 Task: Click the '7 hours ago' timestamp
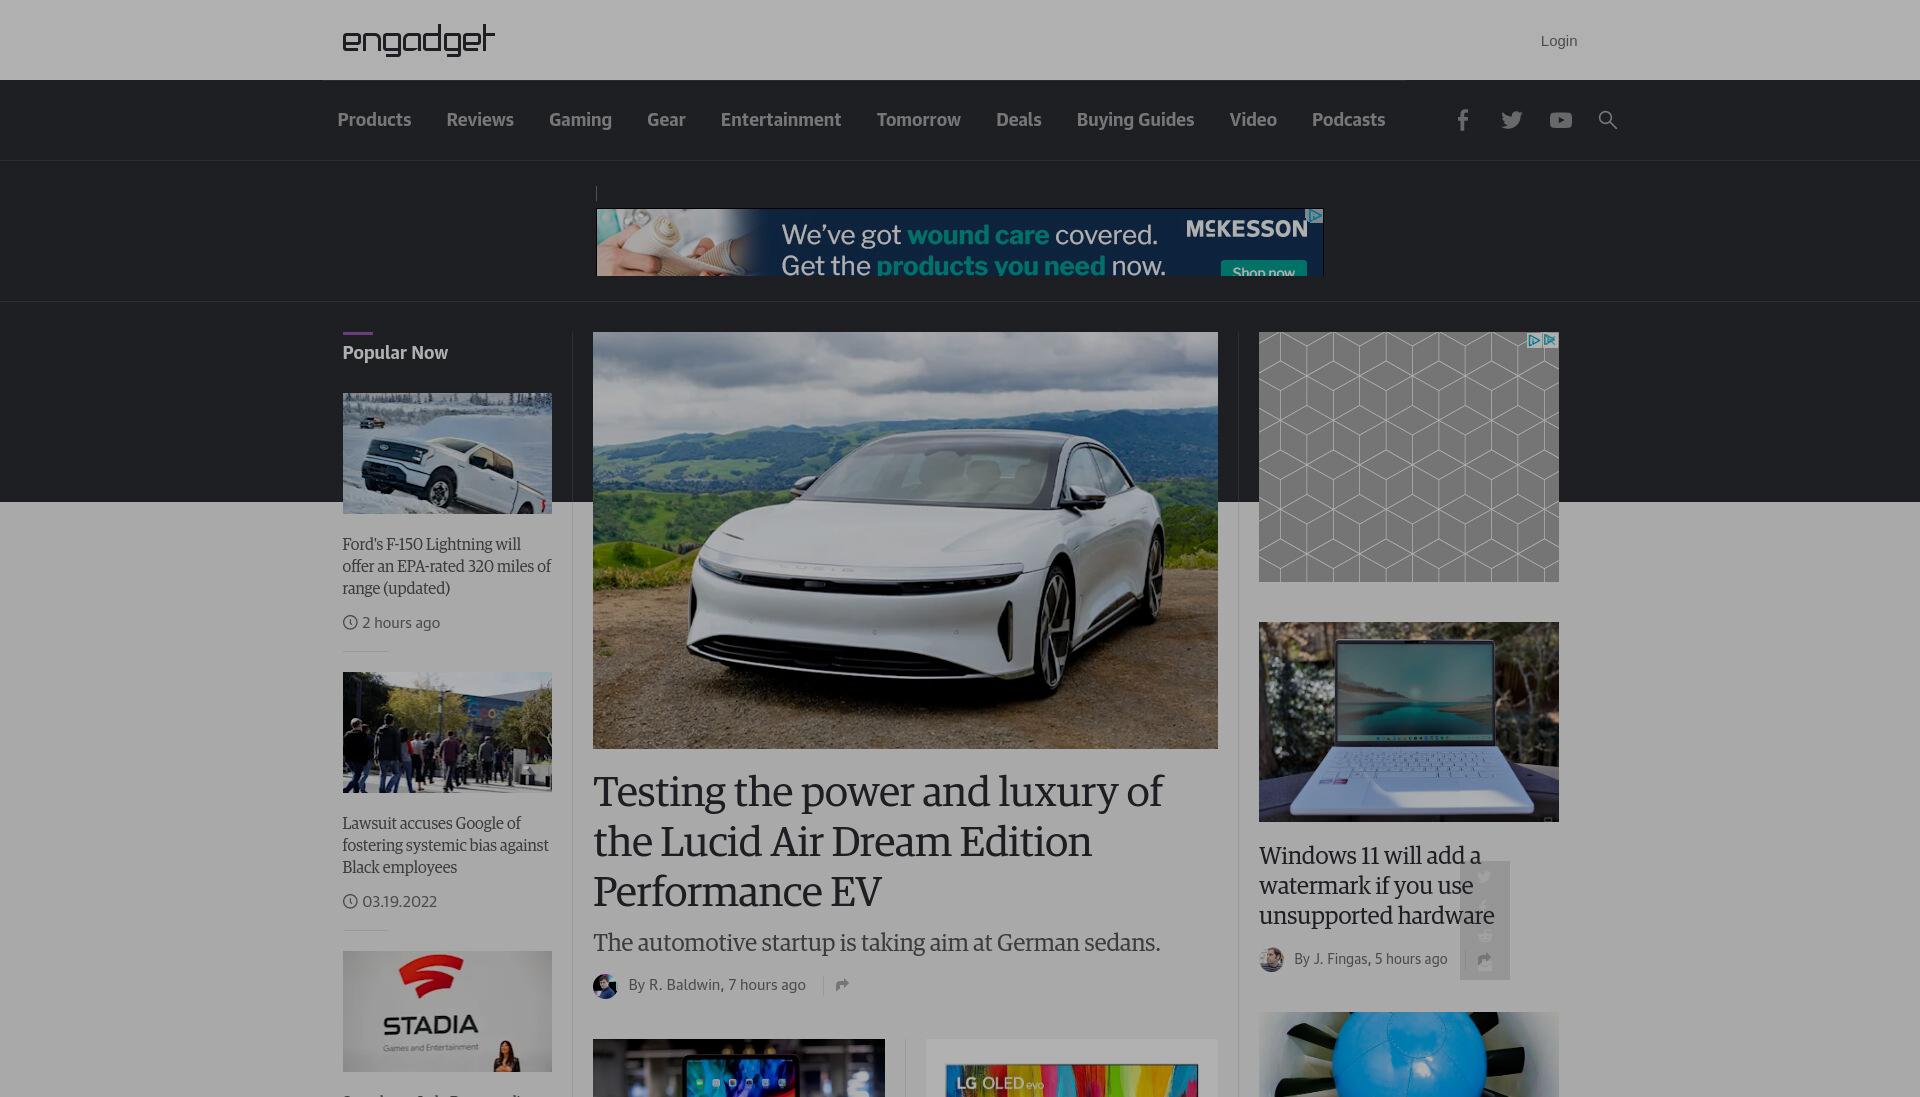coord(767,985)
